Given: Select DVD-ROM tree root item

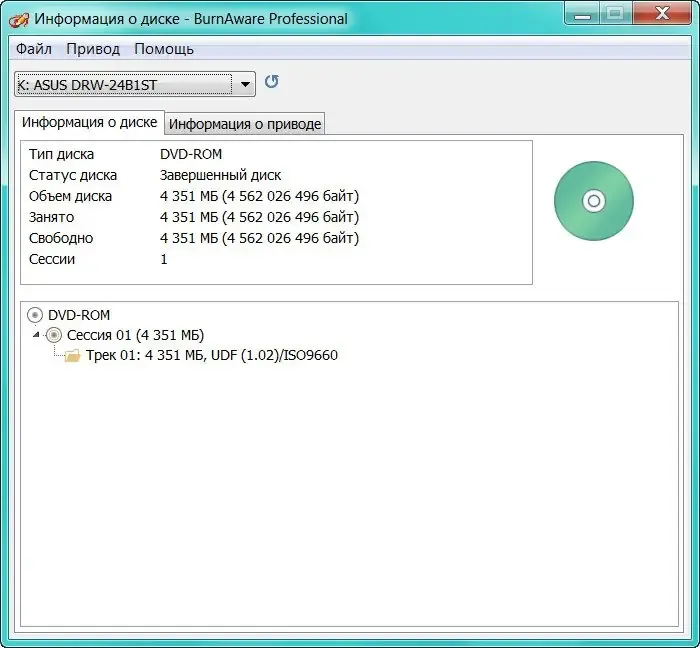Looking at the screenshot, I should (x=79, y=315).
